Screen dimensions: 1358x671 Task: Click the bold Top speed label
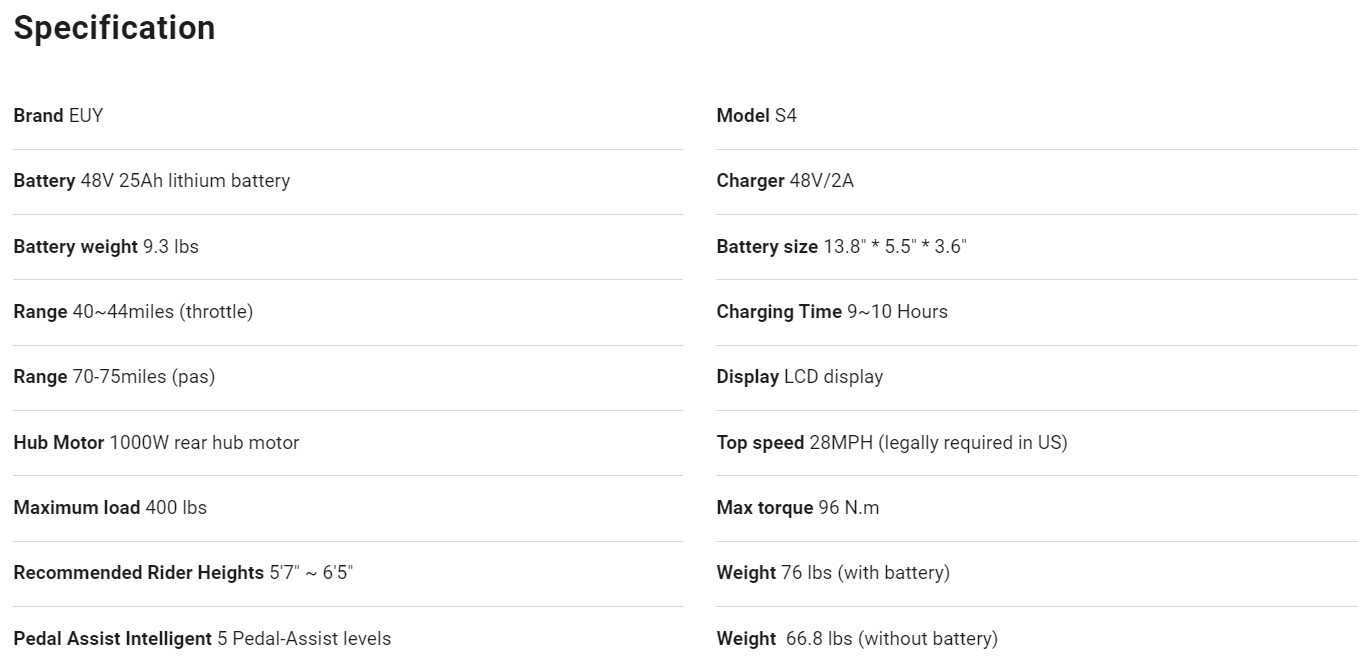coord(760,442)
